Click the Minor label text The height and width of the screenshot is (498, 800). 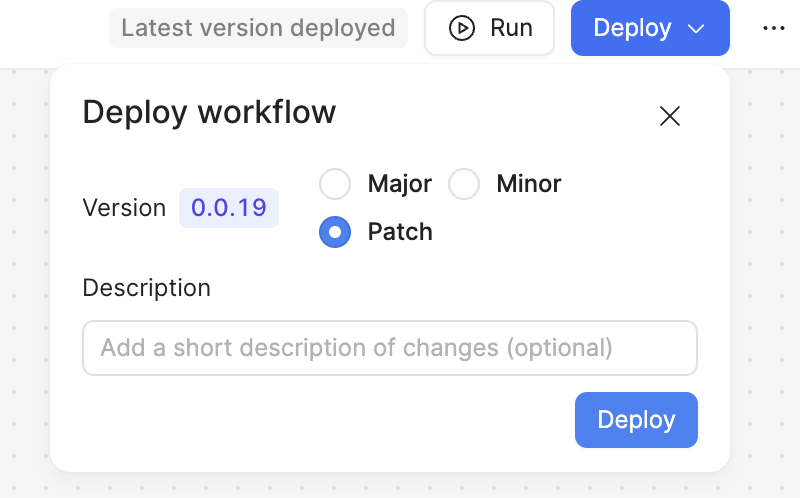[x=529, y=184]
